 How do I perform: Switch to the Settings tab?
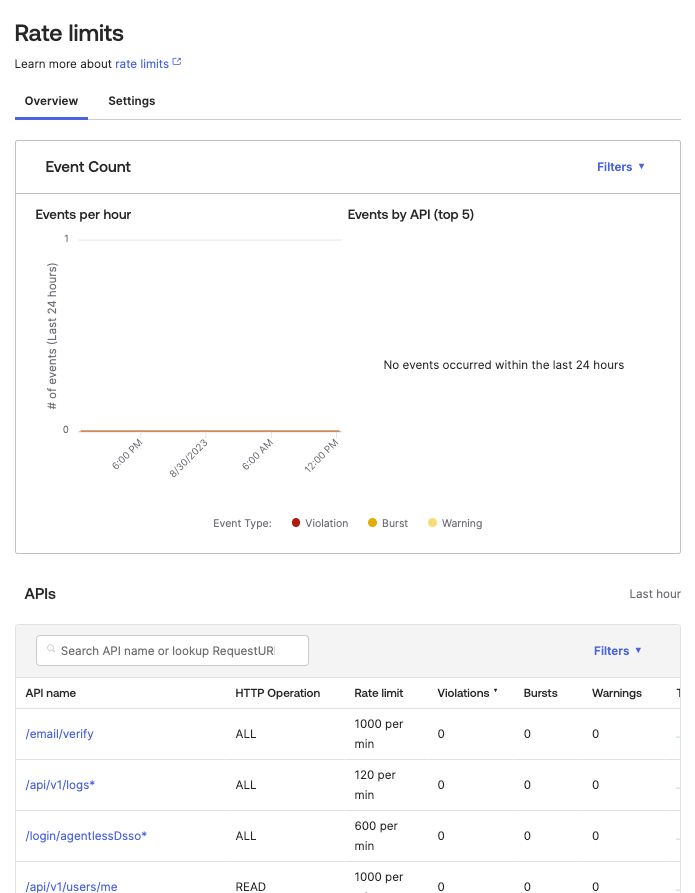click(x=134, y=101)
